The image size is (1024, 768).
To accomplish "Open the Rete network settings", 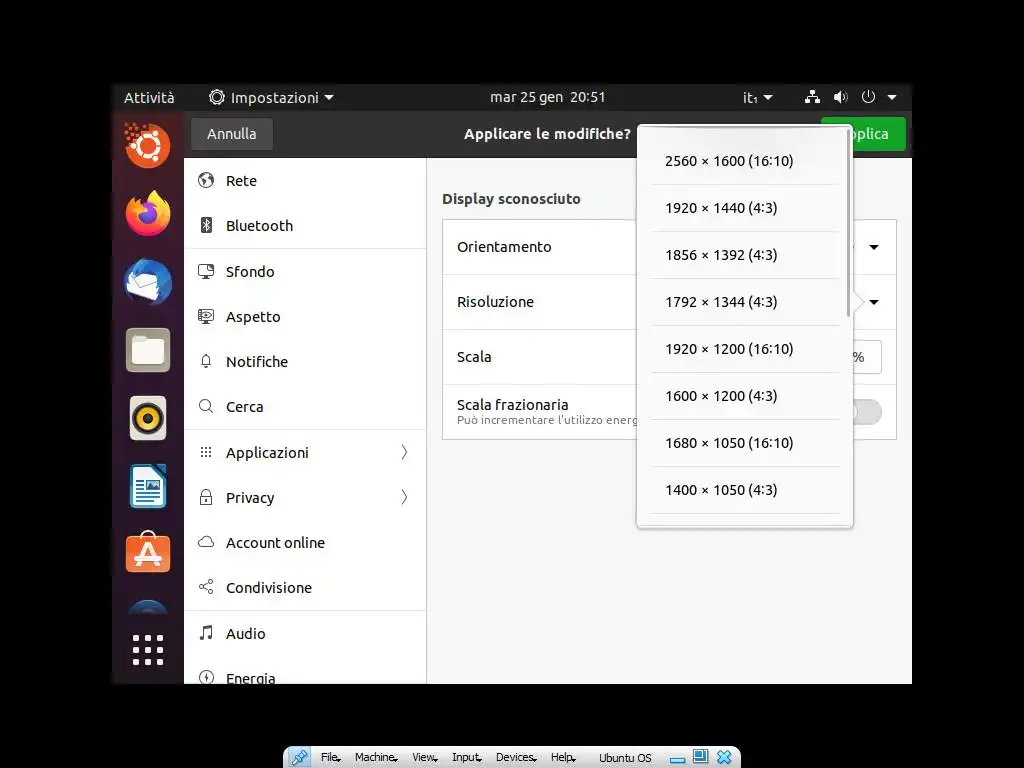I will (x=305, y=181).
